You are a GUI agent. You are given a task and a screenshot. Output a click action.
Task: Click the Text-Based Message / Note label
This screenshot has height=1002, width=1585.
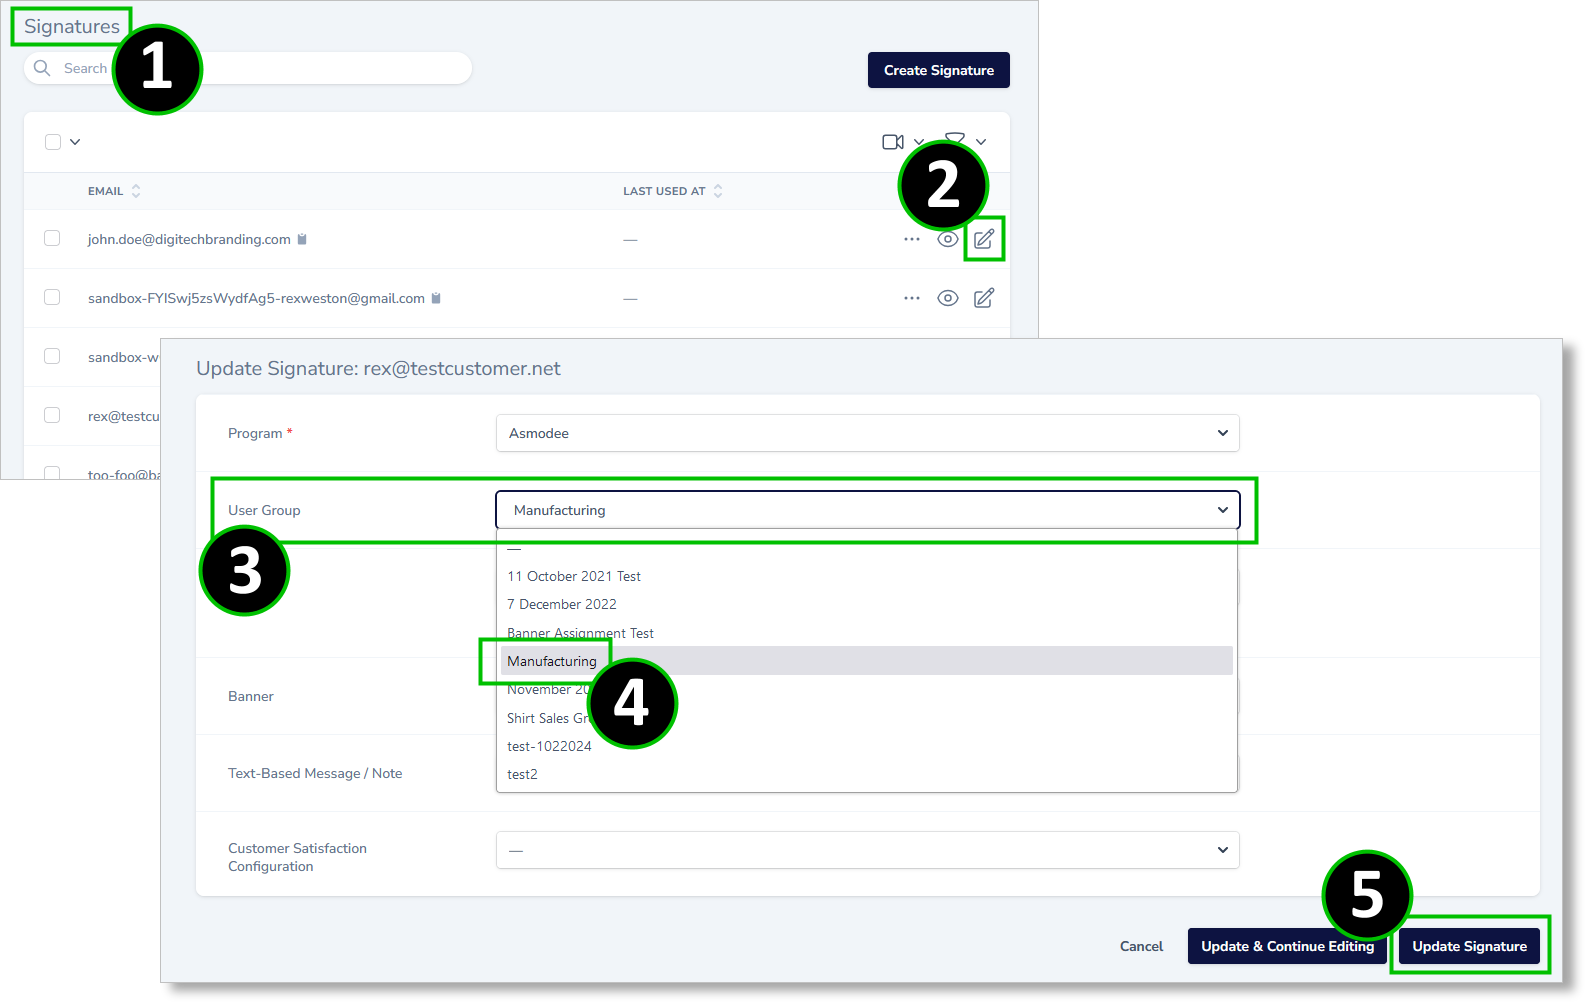click(315, 773)
